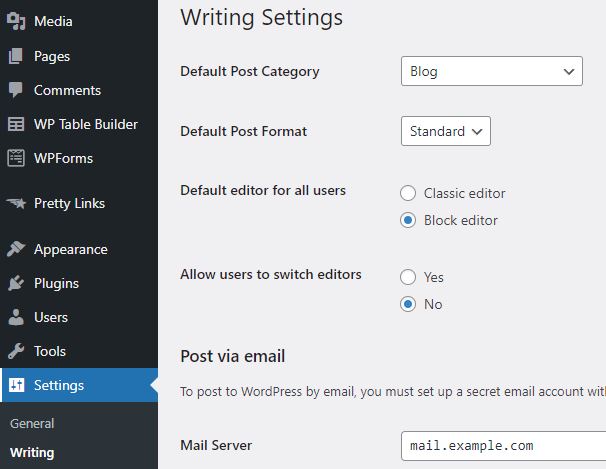
Task: Go to the General settings submenu
Action: click(32, 423)
